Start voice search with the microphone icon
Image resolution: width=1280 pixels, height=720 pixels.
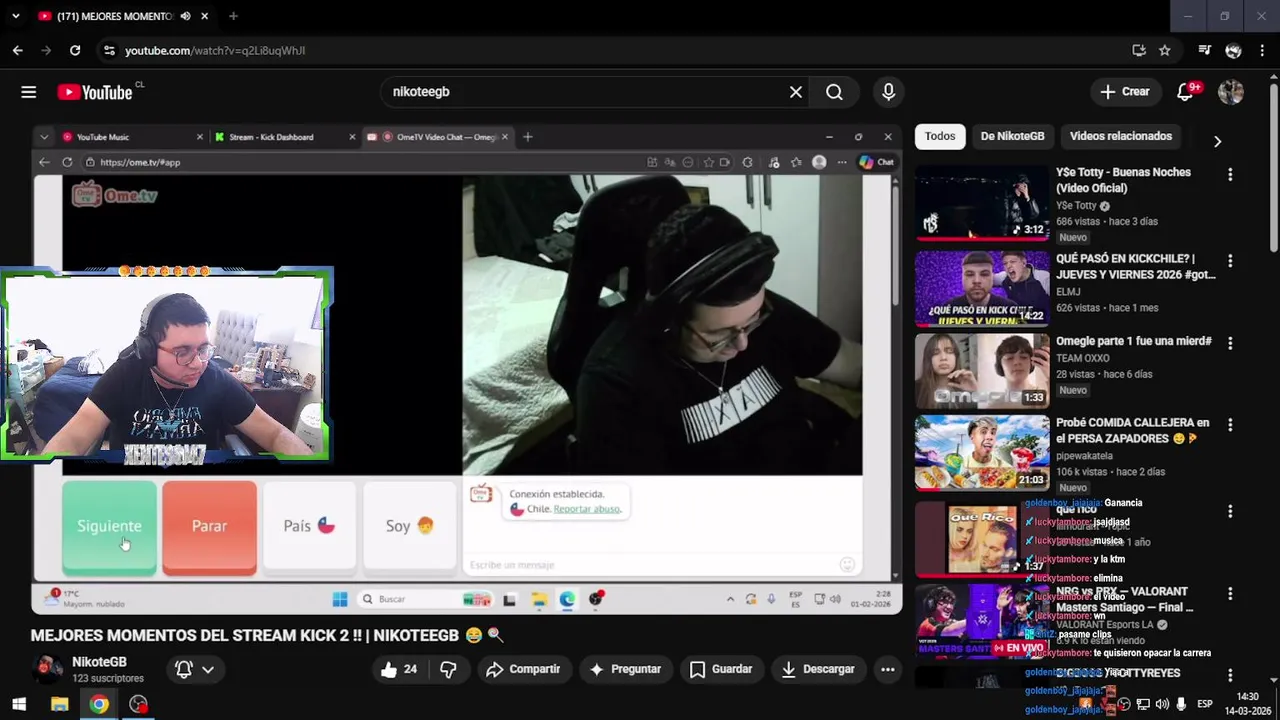tap(888, 92)
